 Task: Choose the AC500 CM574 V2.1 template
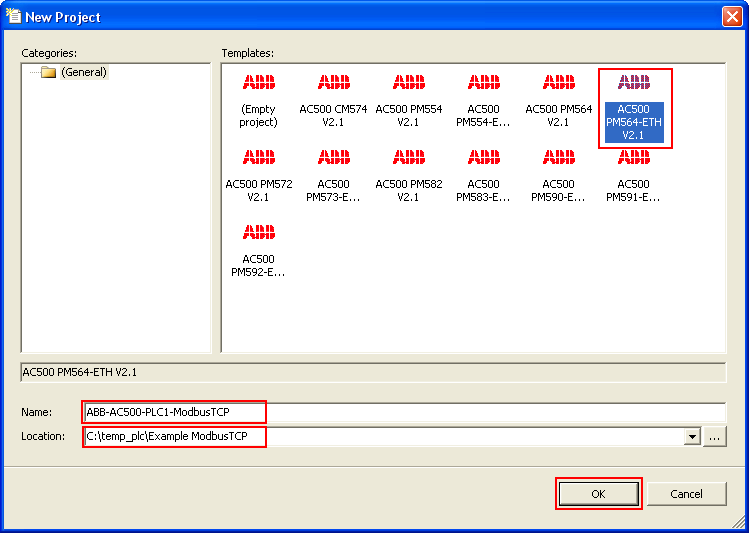tap(333, 100)
